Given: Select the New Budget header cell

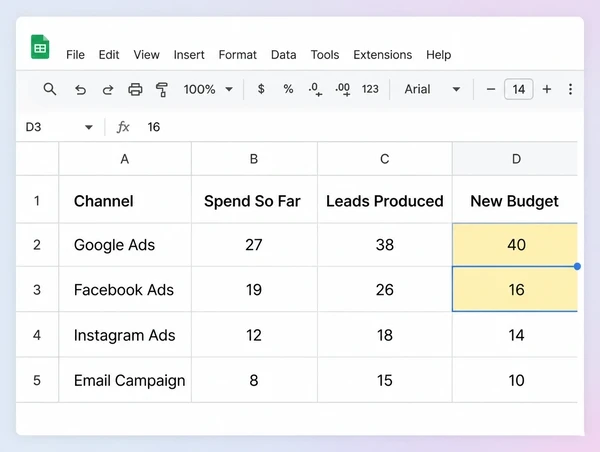Looking at the screenshot, I should click(x=515, y=199).
